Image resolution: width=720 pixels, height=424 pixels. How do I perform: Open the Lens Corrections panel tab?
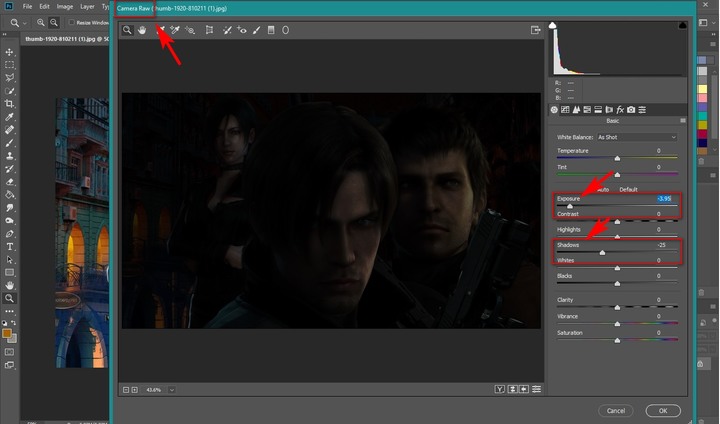pos(609,110)
